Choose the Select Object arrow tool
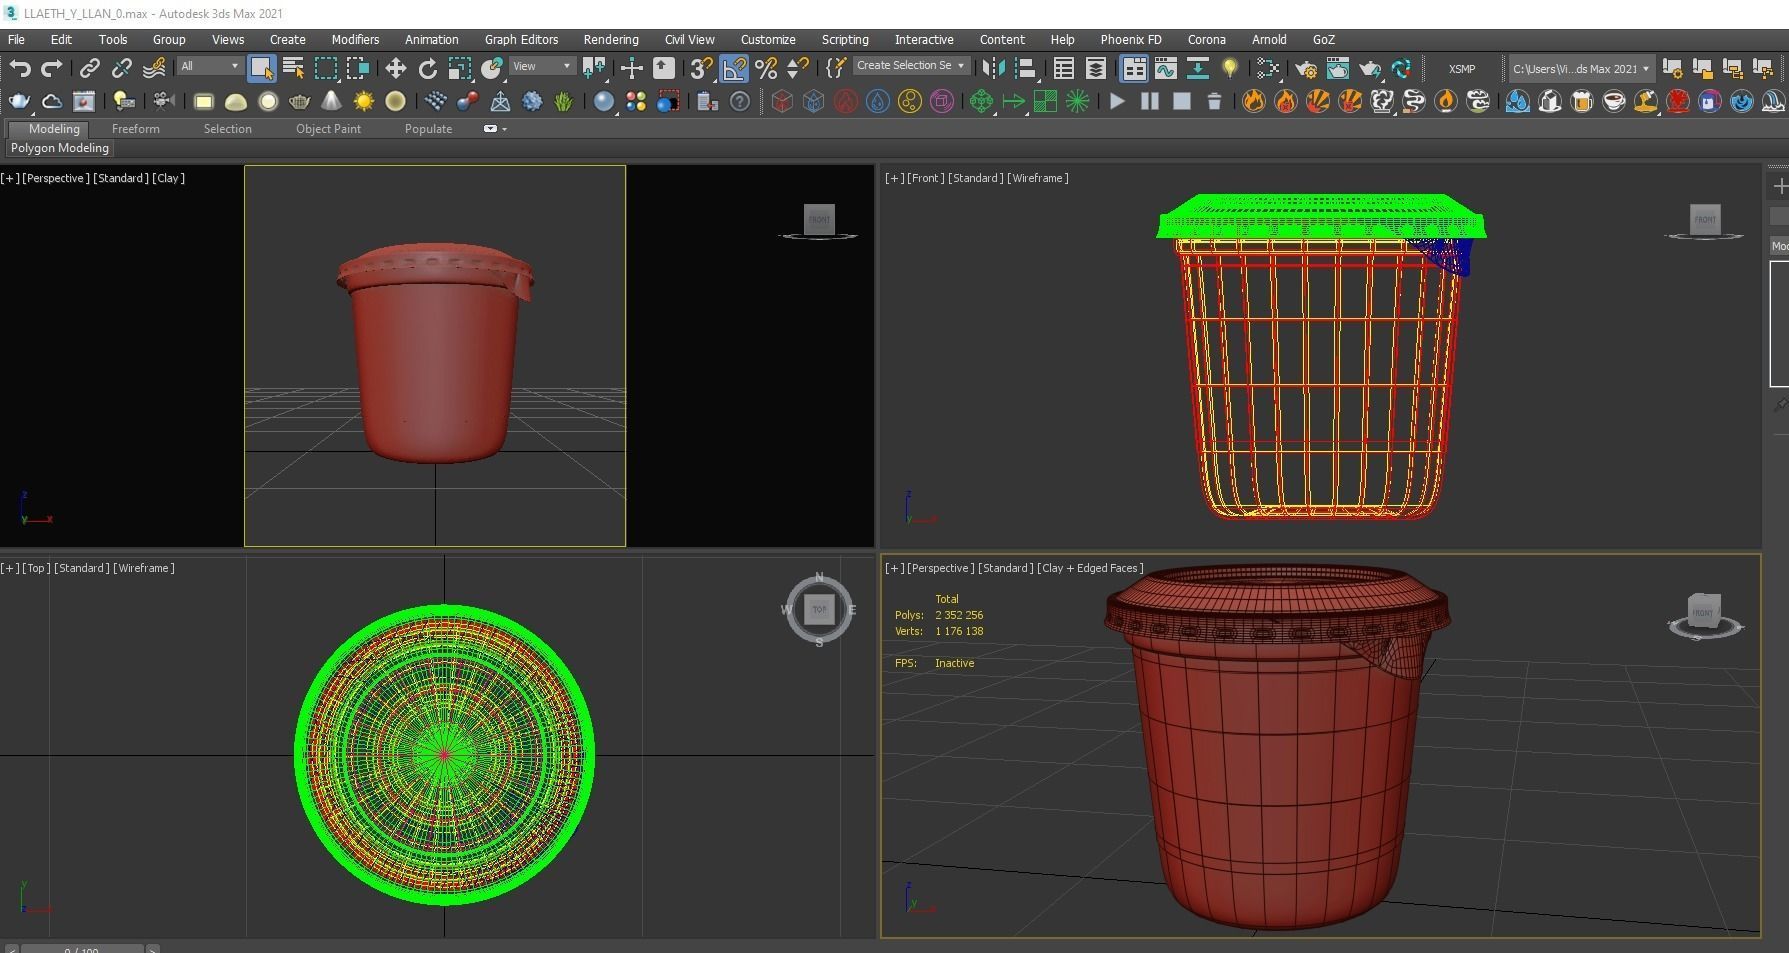This screenshot has height=953, width=1789. point(261,68)
